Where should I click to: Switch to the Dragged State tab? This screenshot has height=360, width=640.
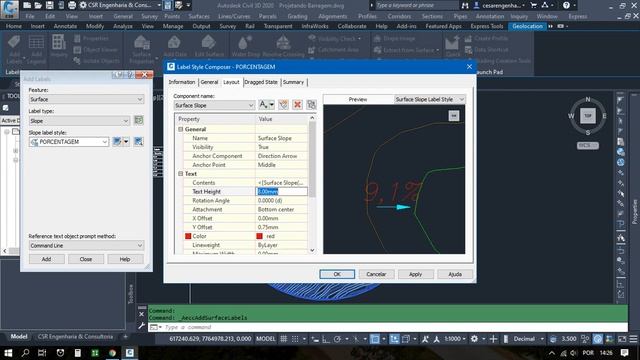[x=261, y=82]
